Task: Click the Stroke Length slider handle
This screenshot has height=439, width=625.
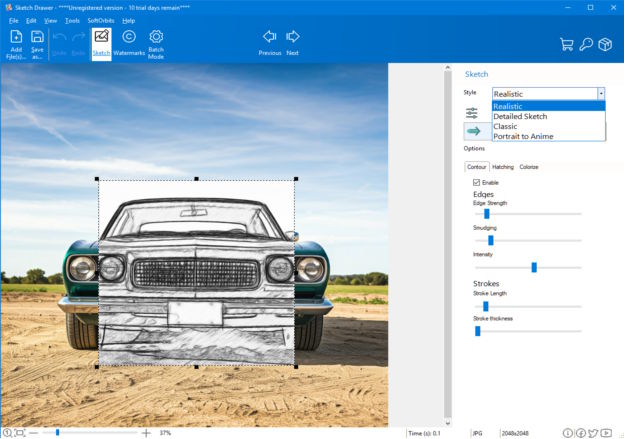Action: (x=485, y=306)
